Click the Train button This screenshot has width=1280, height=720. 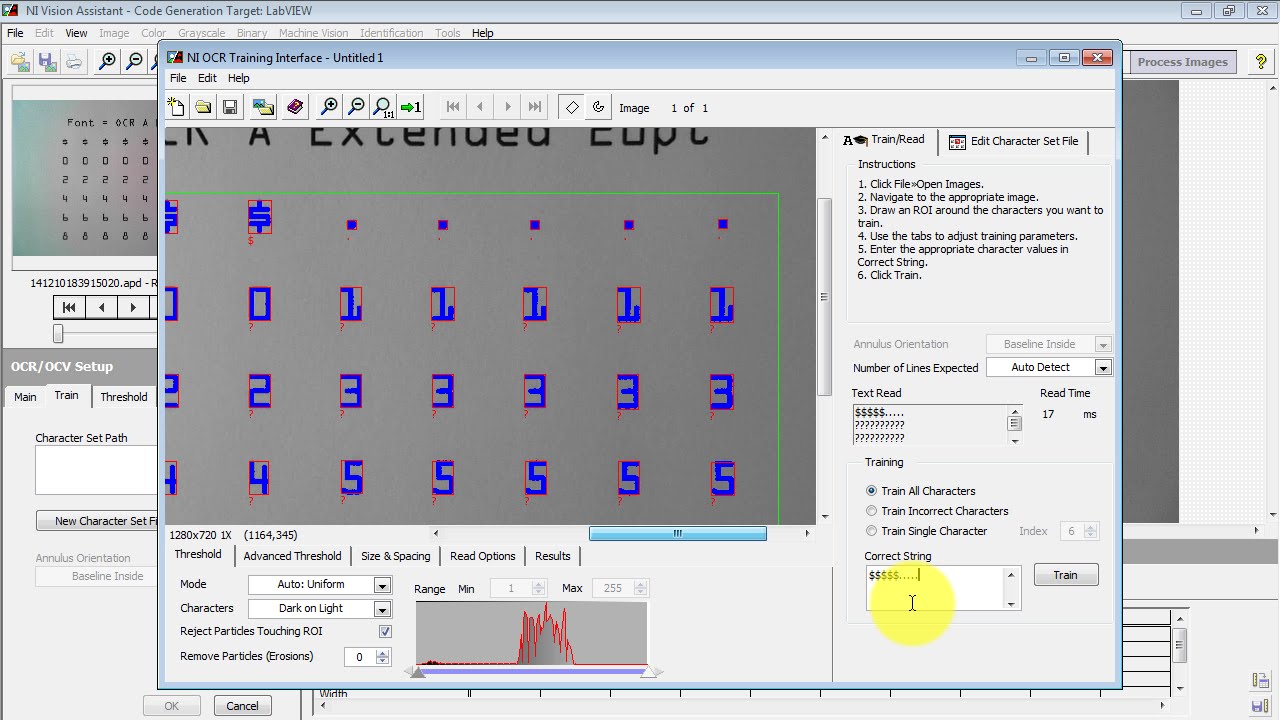coord(1065,575)
